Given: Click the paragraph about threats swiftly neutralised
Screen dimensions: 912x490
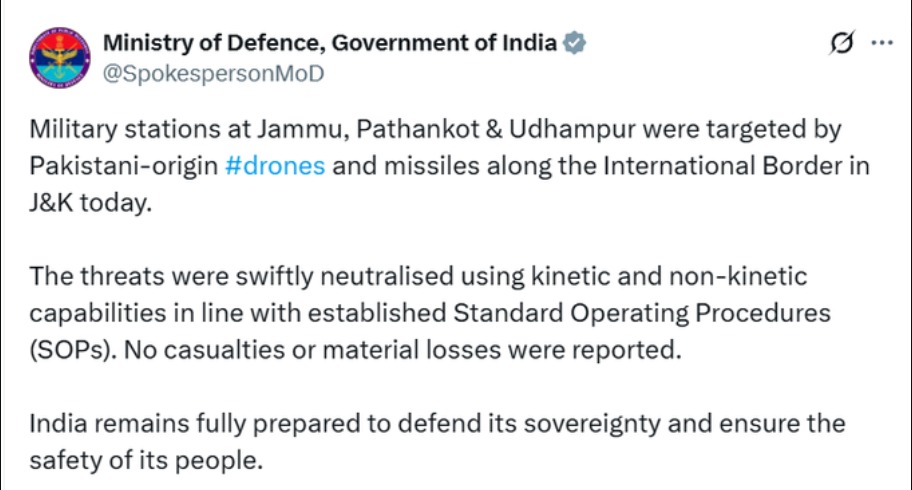Looking at the screenshot, I should point(430,313).
